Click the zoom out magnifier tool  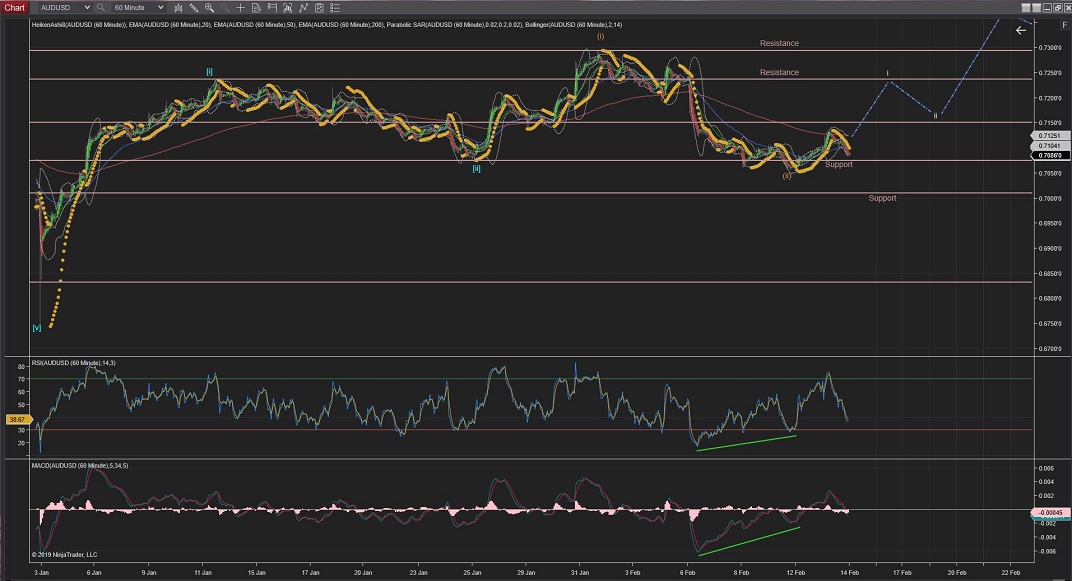coord(225,8)
